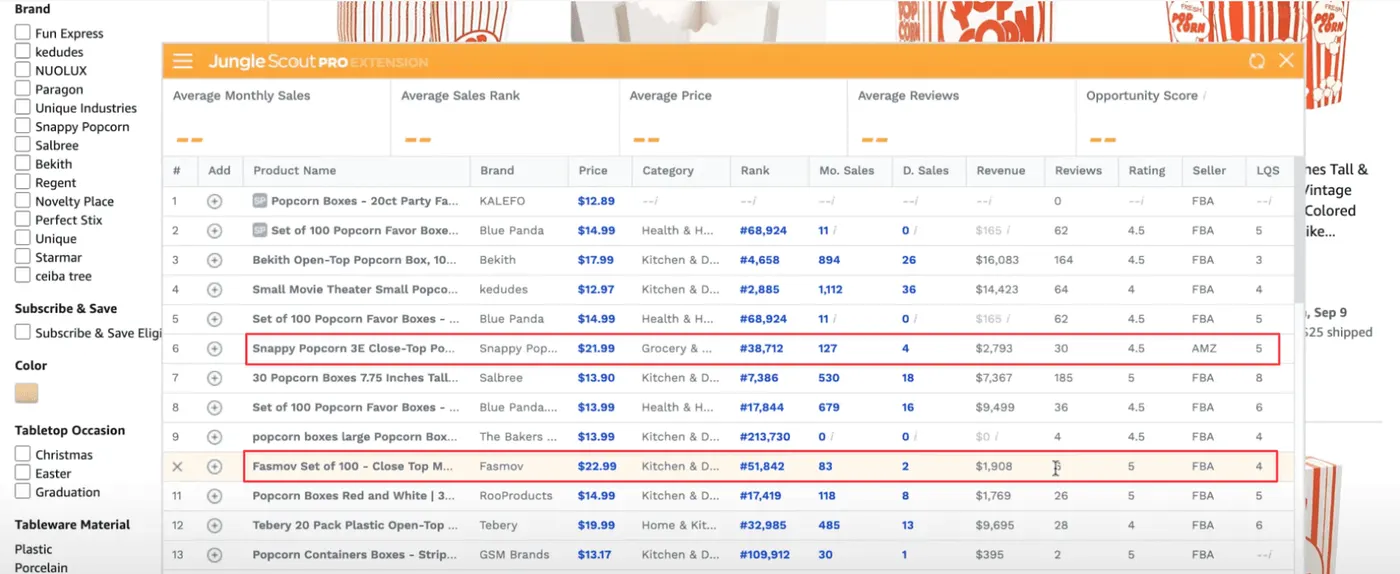
Task: Add GSM Brands Popcorn Containers product
Action: [214, 555]
